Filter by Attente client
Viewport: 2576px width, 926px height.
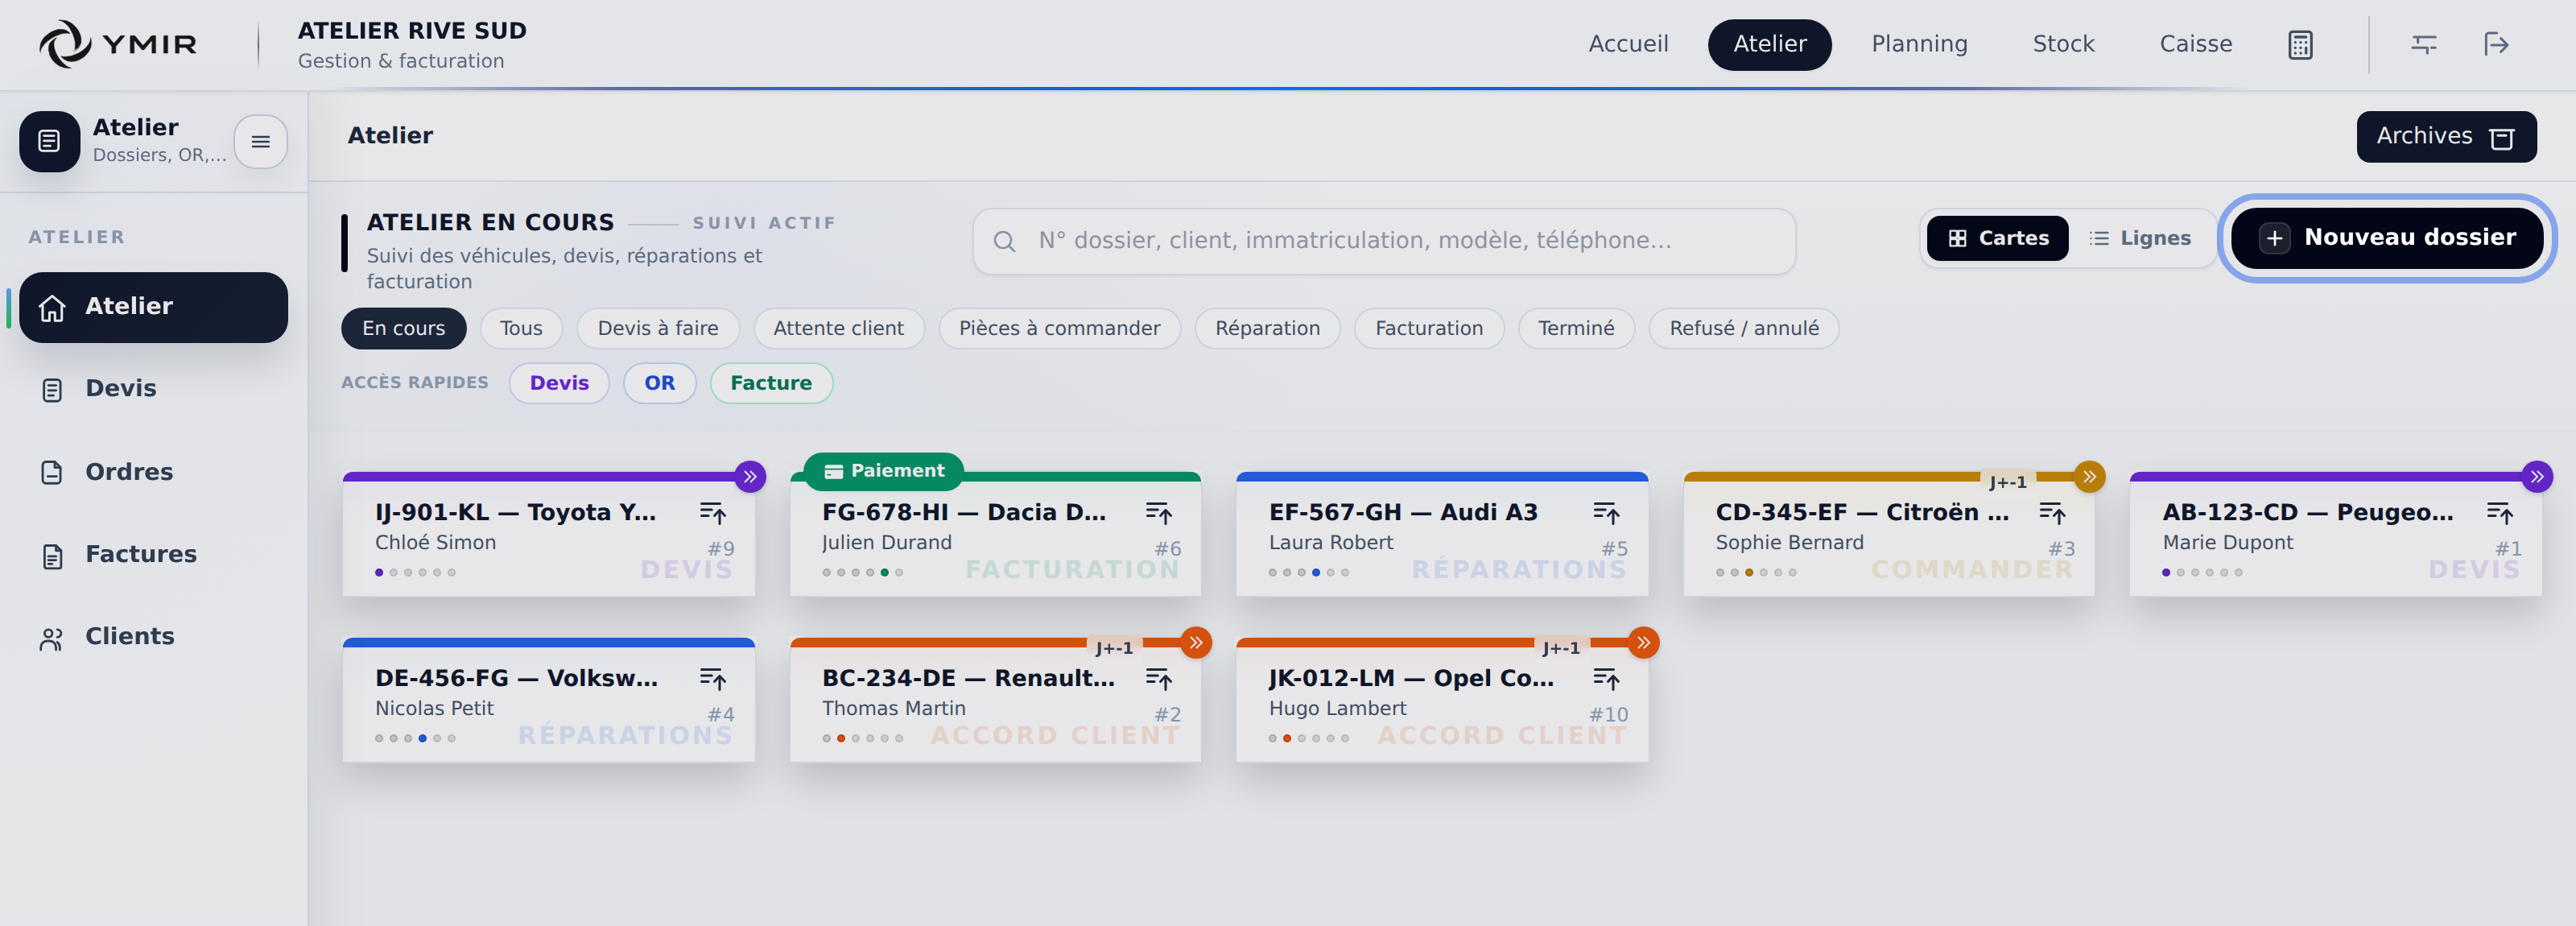(x=838, y=328)
